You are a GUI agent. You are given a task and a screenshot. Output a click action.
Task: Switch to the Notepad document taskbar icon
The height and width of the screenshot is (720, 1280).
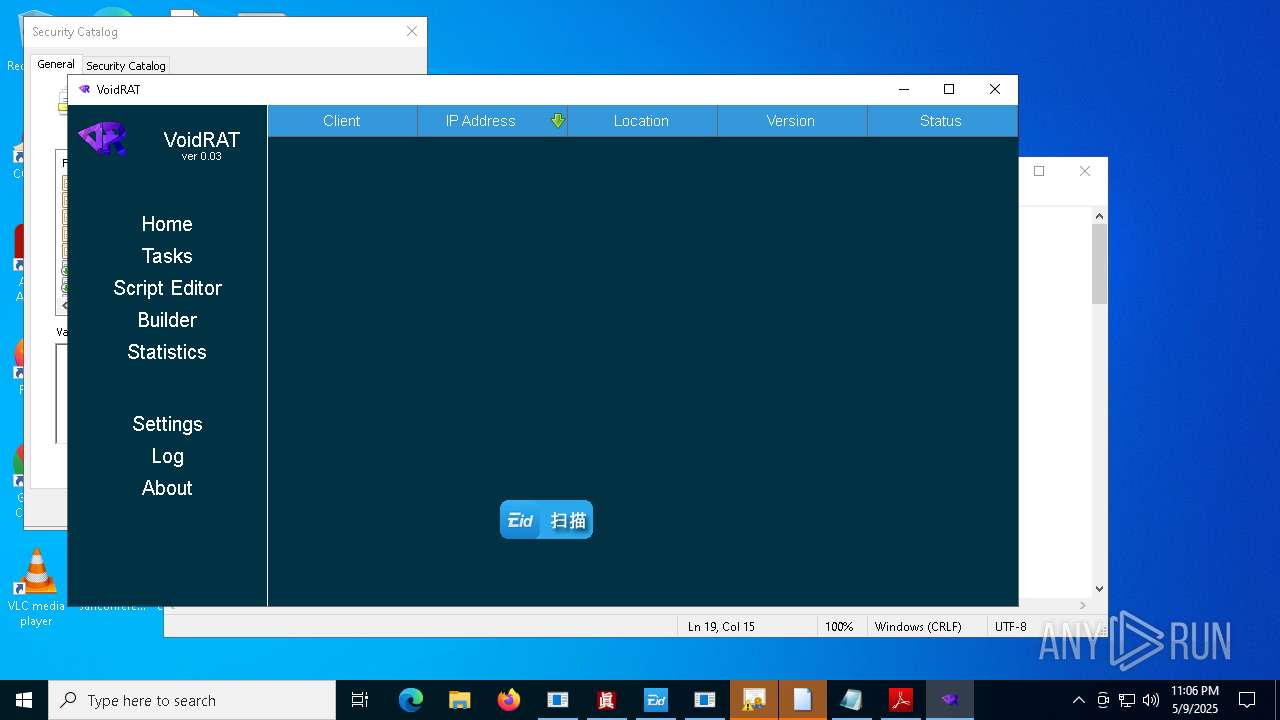803,700
